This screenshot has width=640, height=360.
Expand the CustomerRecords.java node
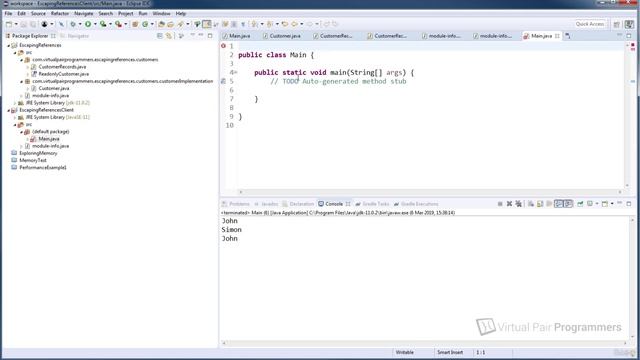point(28,67)
